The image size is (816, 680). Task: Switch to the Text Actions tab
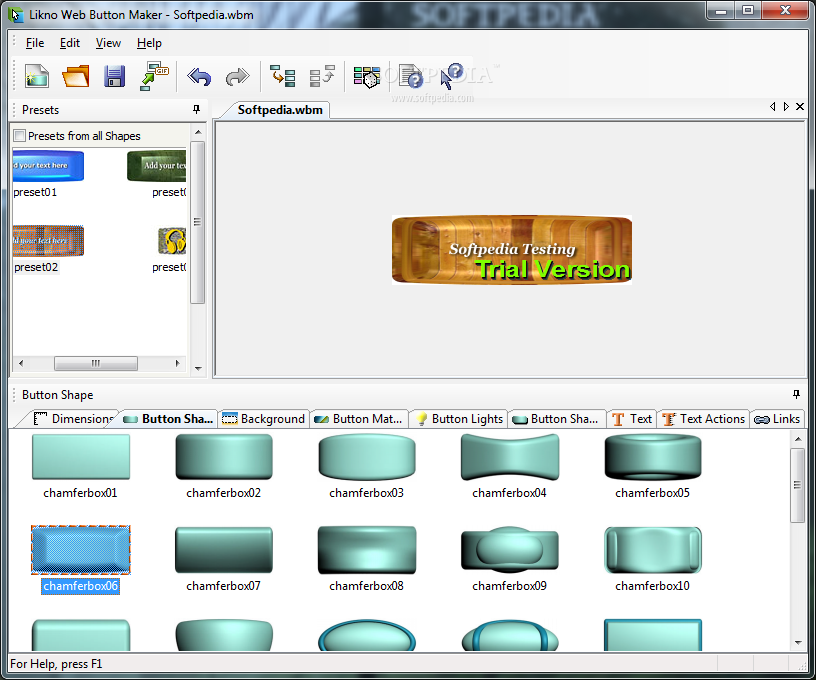point(704,419)
